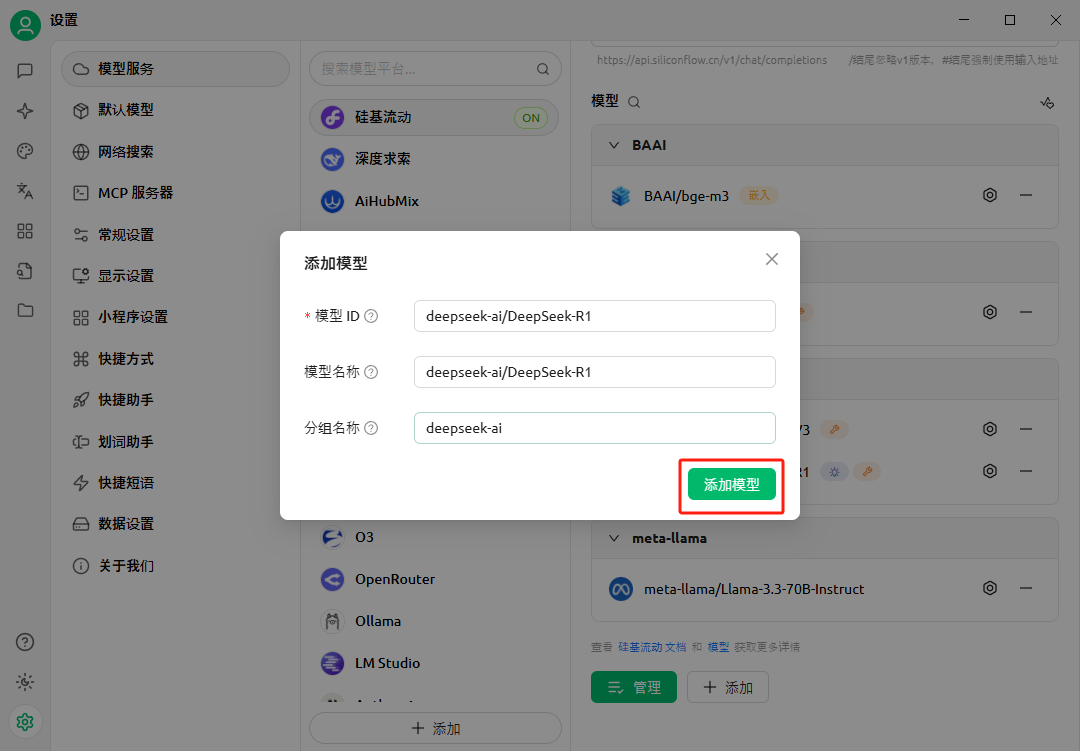Screen dimensions: 1080x751
Task: Remove the Llama-3.3-70B-Instruct model
Action: tap(1026, 588)
